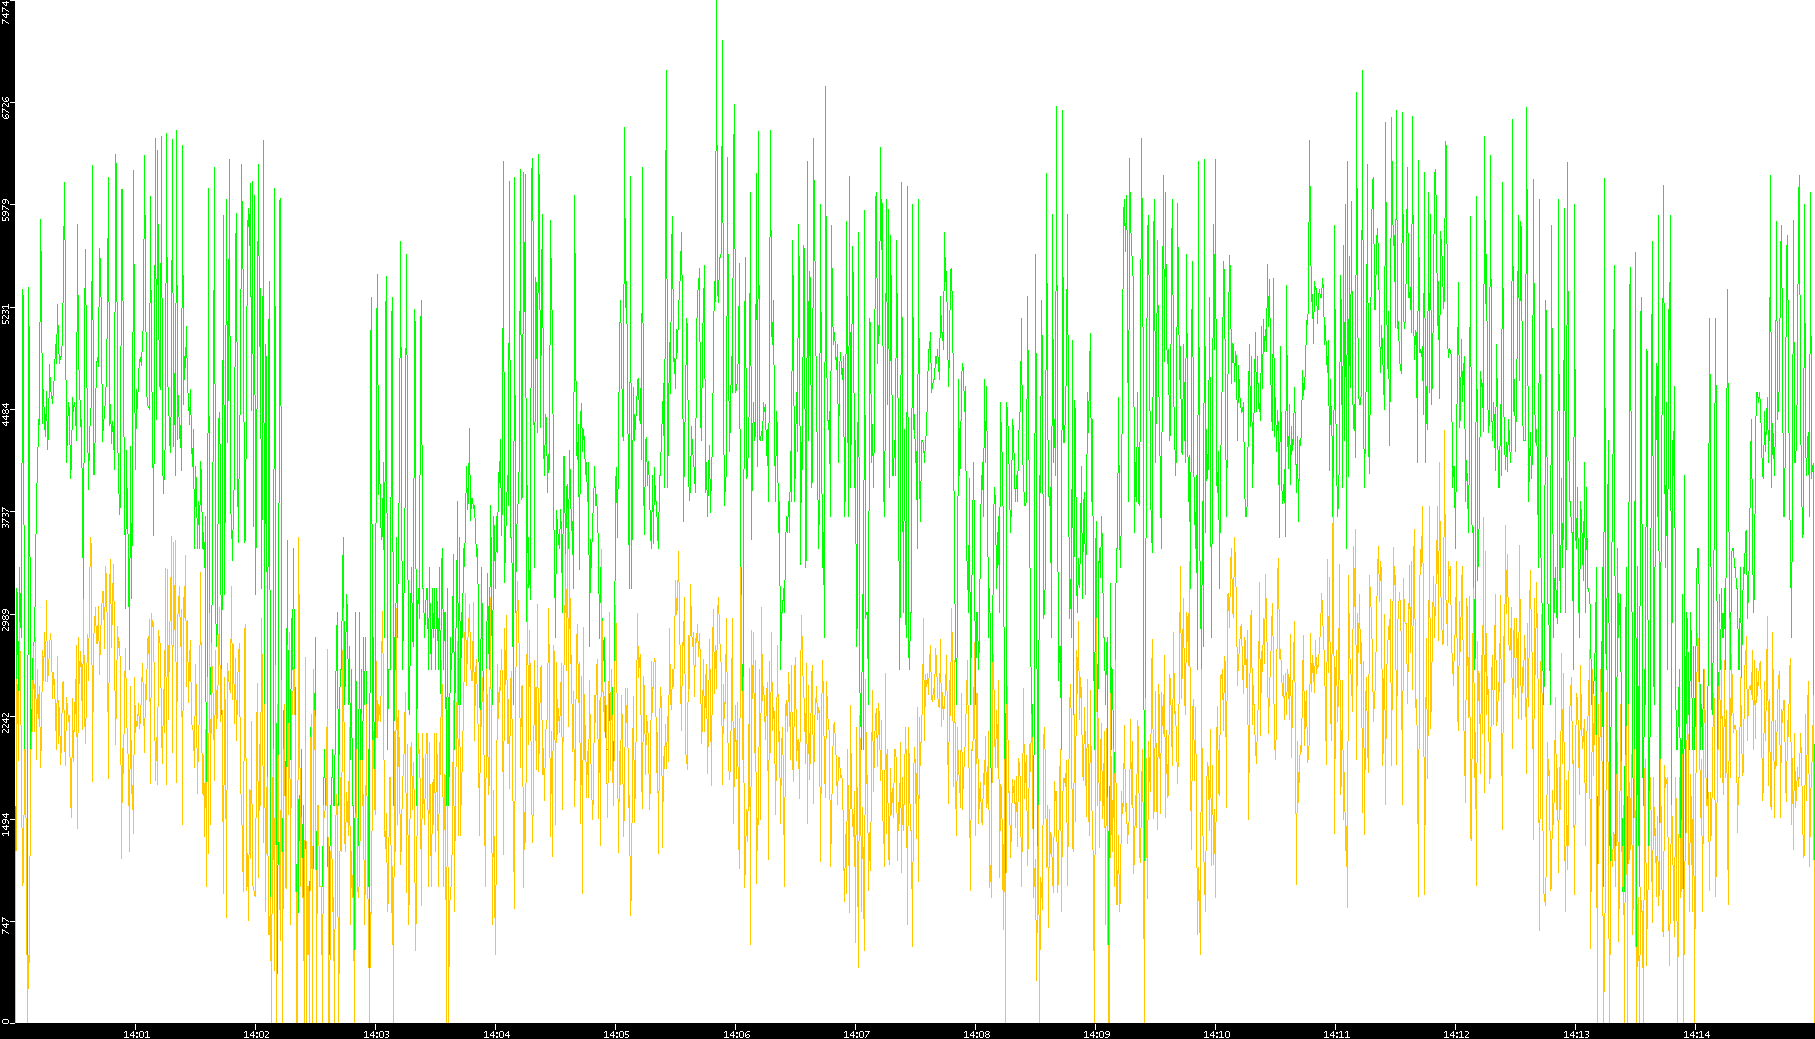The height and width of the screenshot is (1039, 1815).
Task: Select the 14:13 time axis label
Action: [1576, 1034]
